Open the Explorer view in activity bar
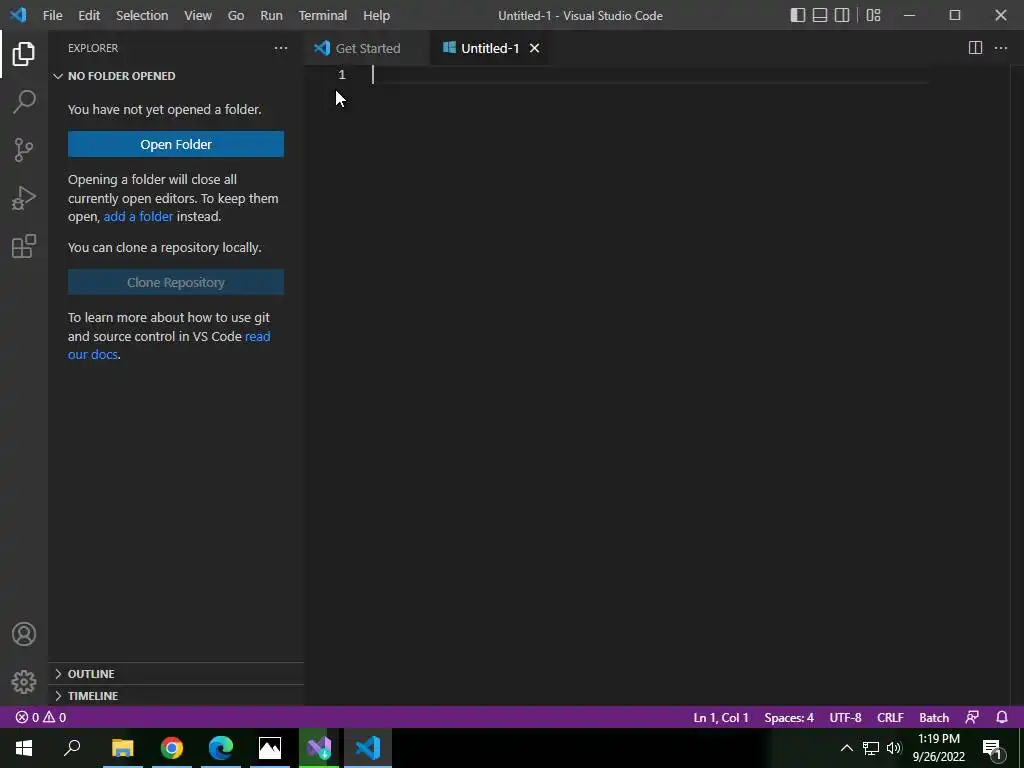This screenshot has width=1024, height=768. (x=24, y=54)
